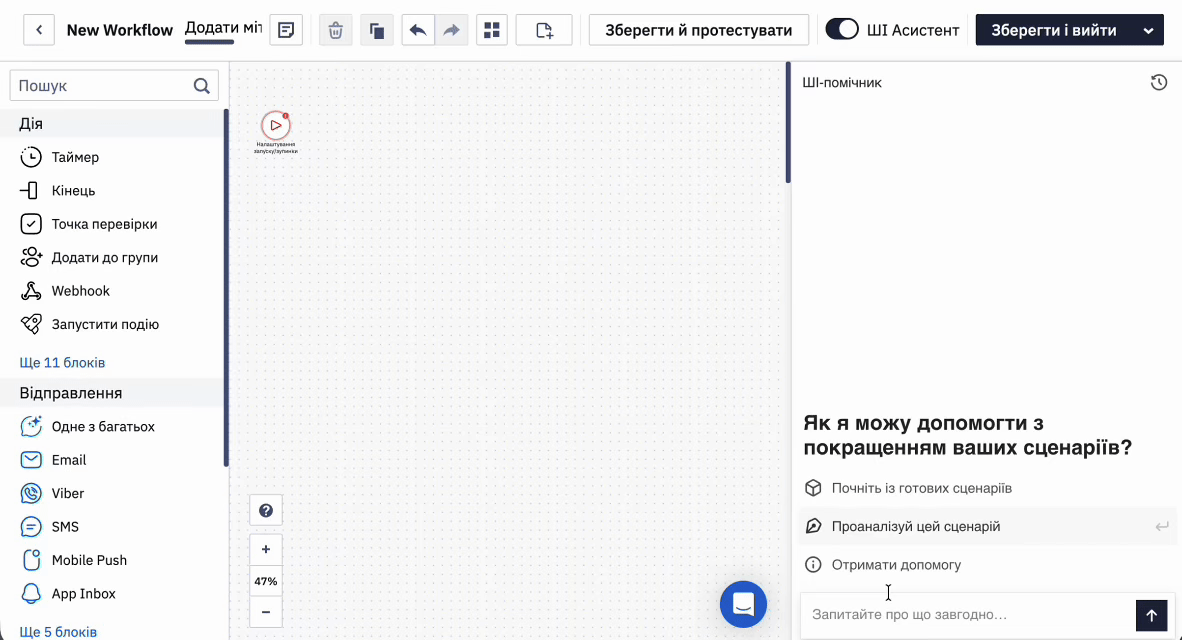Zoom in the canvas with plus
1182x640 pixels.
[x=266, y=550]
